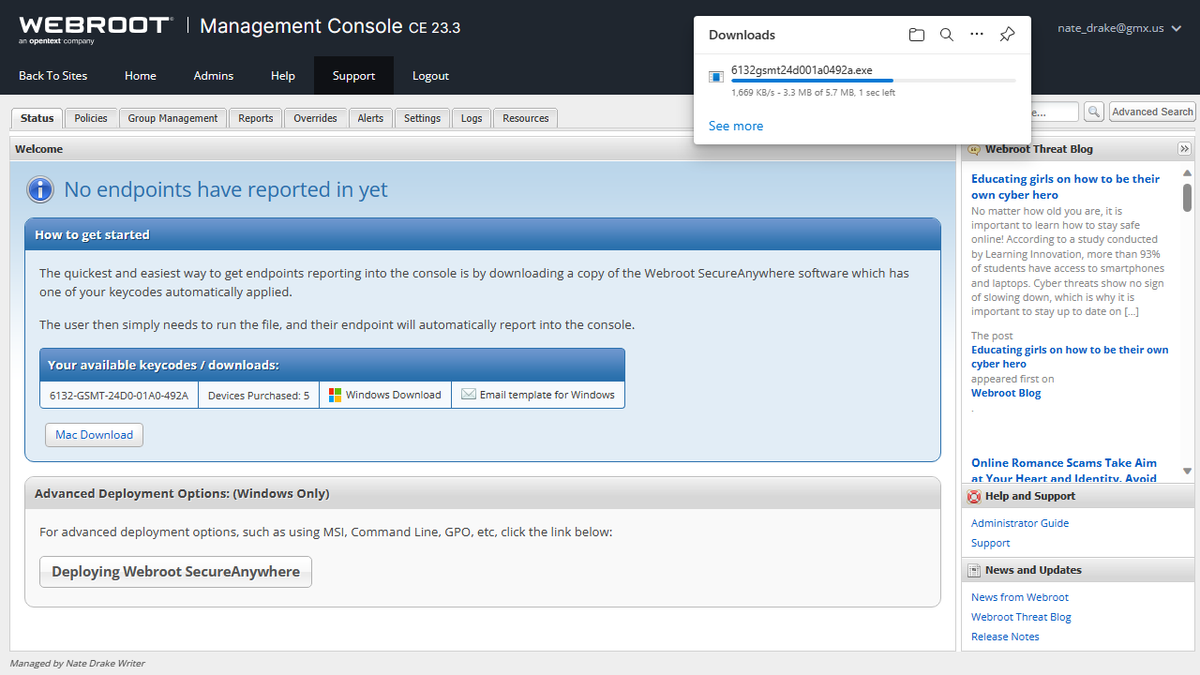Click the envelope icon for Email template
The width and height of the screenshot is (1200, 675).
point(468,394)
